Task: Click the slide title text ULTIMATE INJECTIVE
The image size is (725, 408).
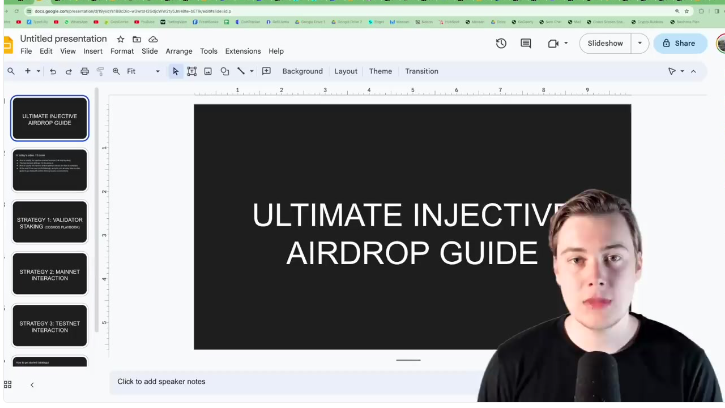Action: 409,215
